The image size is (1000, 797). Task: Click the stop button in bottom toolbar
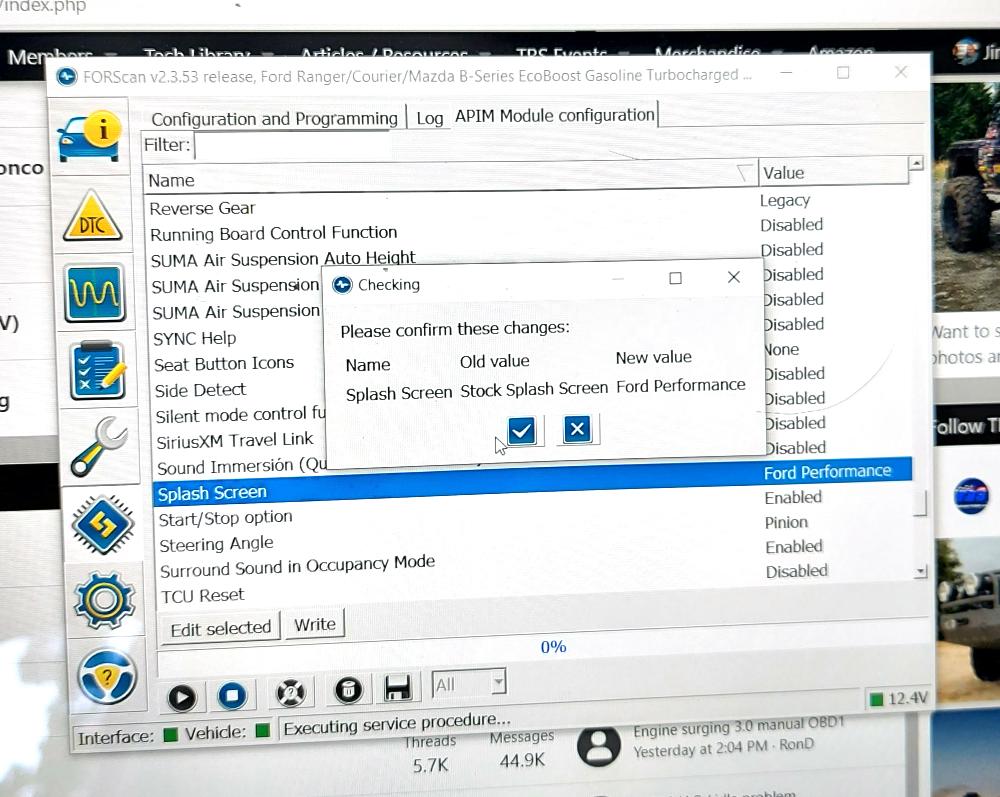[x=232, y=694]
